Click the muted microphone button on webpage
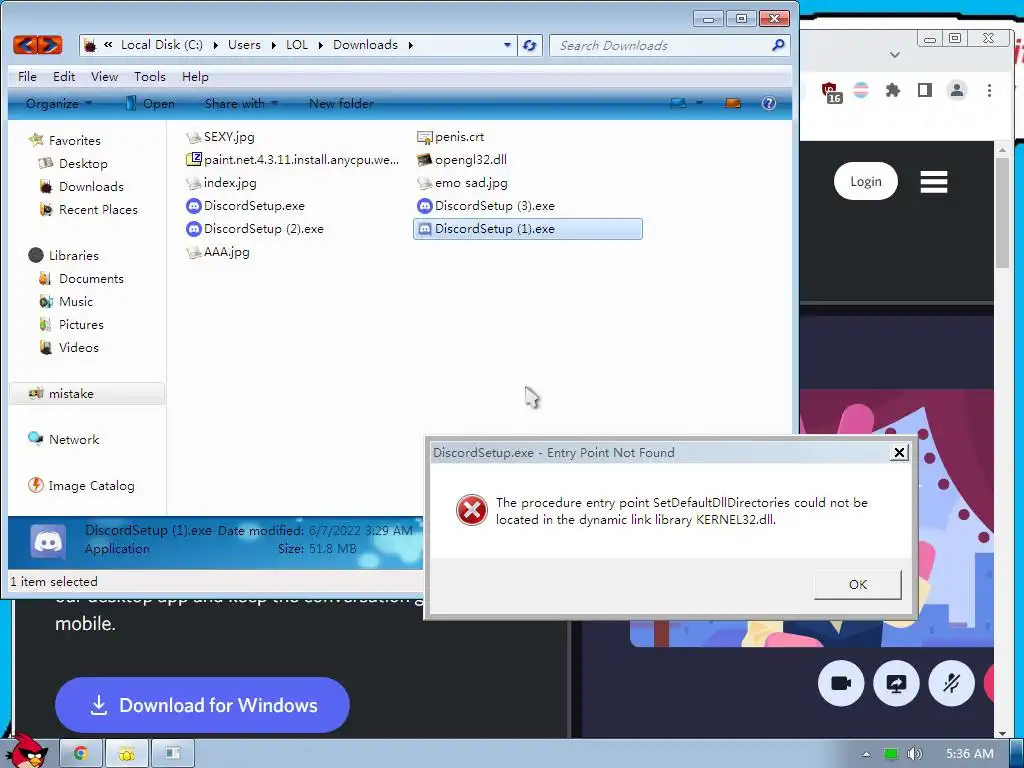Screen dimensions: 1024x768 pos(952,683)
